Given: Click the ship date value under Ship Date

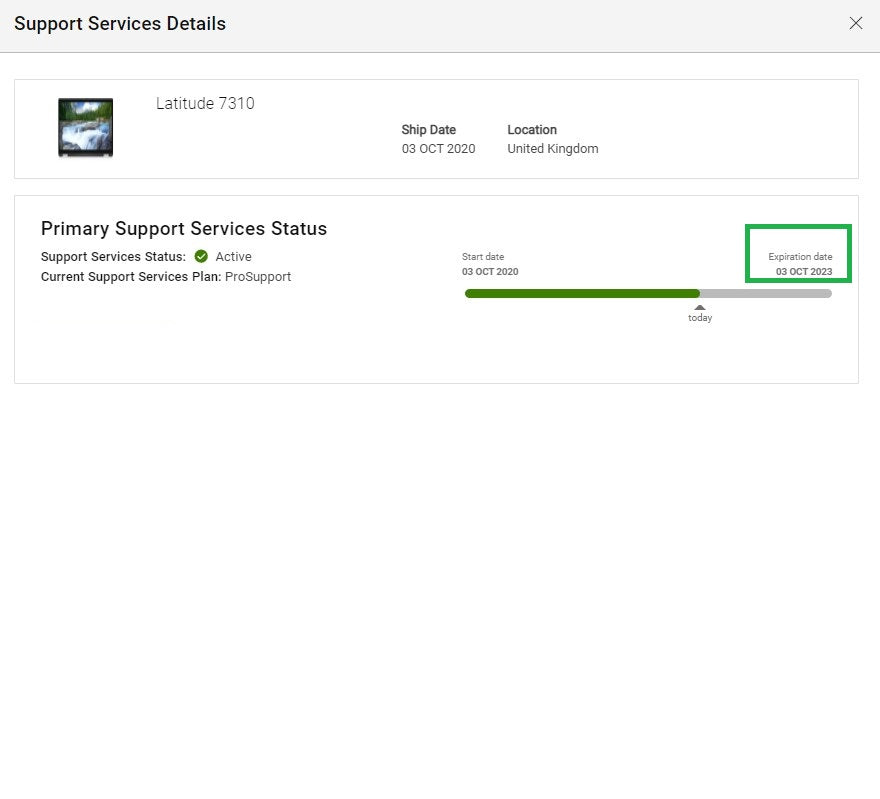Looking at the screenshot, I should [x=438, y=149].
